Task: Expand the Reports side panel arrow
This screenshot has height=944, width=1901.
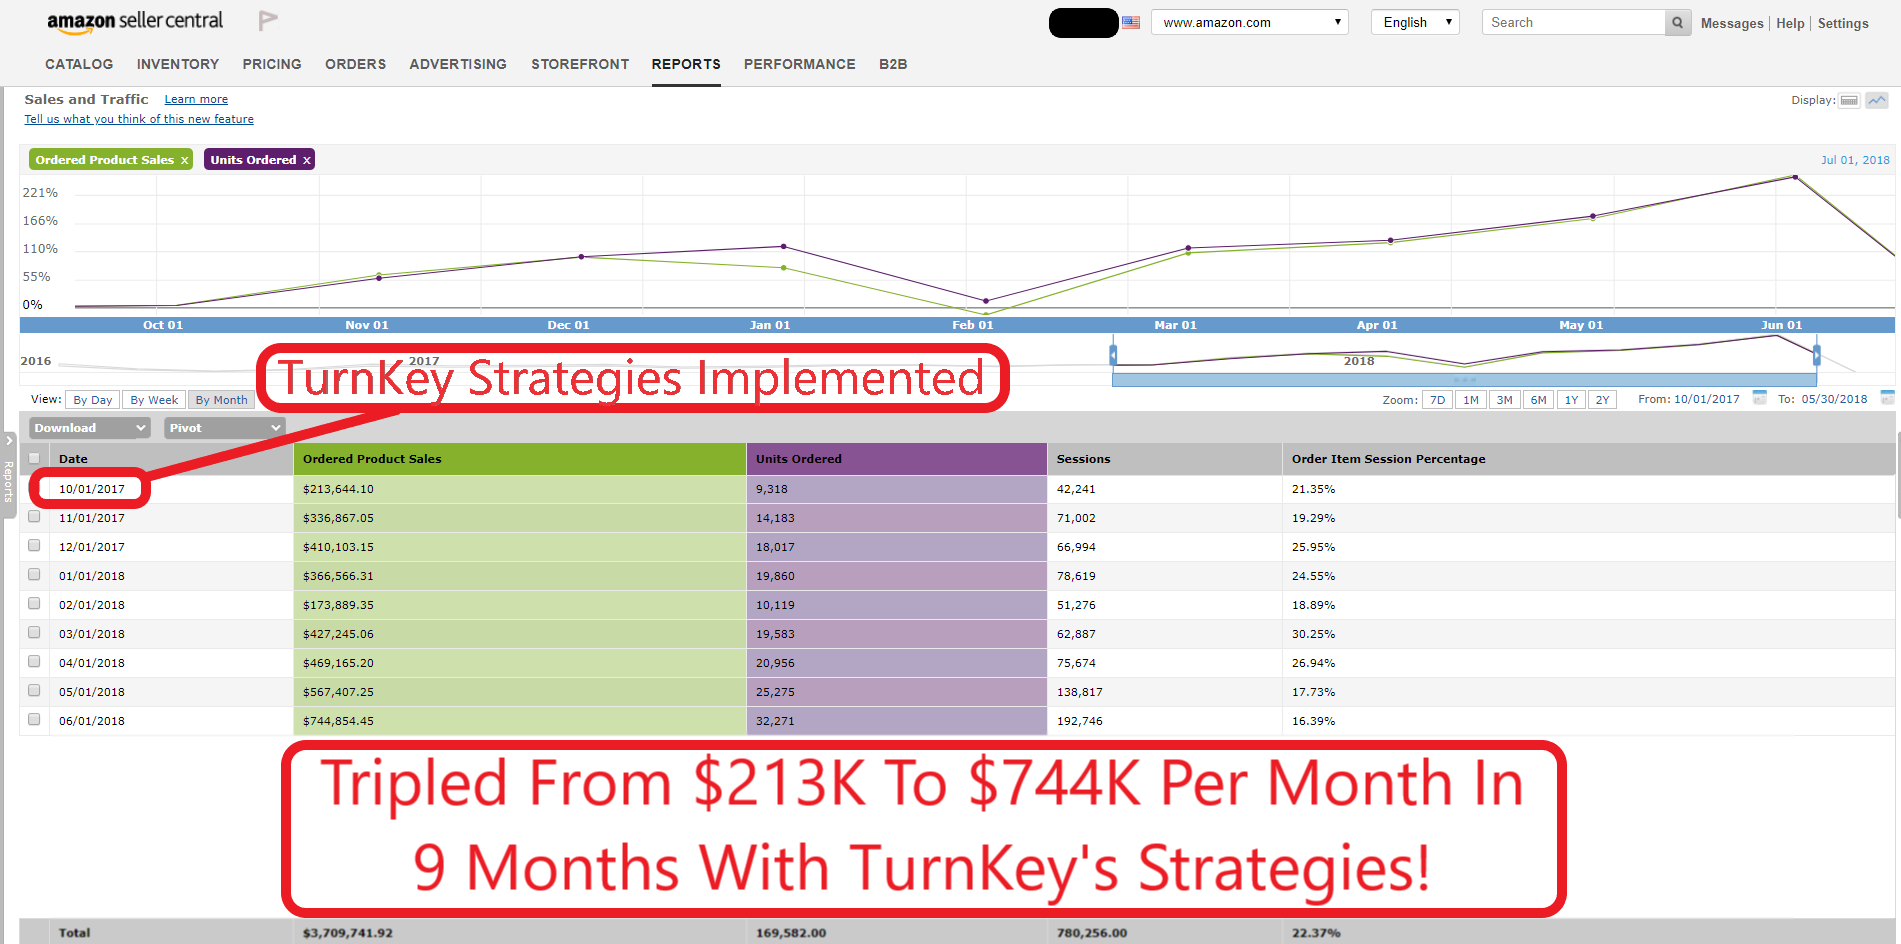Action: coord(9,441)
